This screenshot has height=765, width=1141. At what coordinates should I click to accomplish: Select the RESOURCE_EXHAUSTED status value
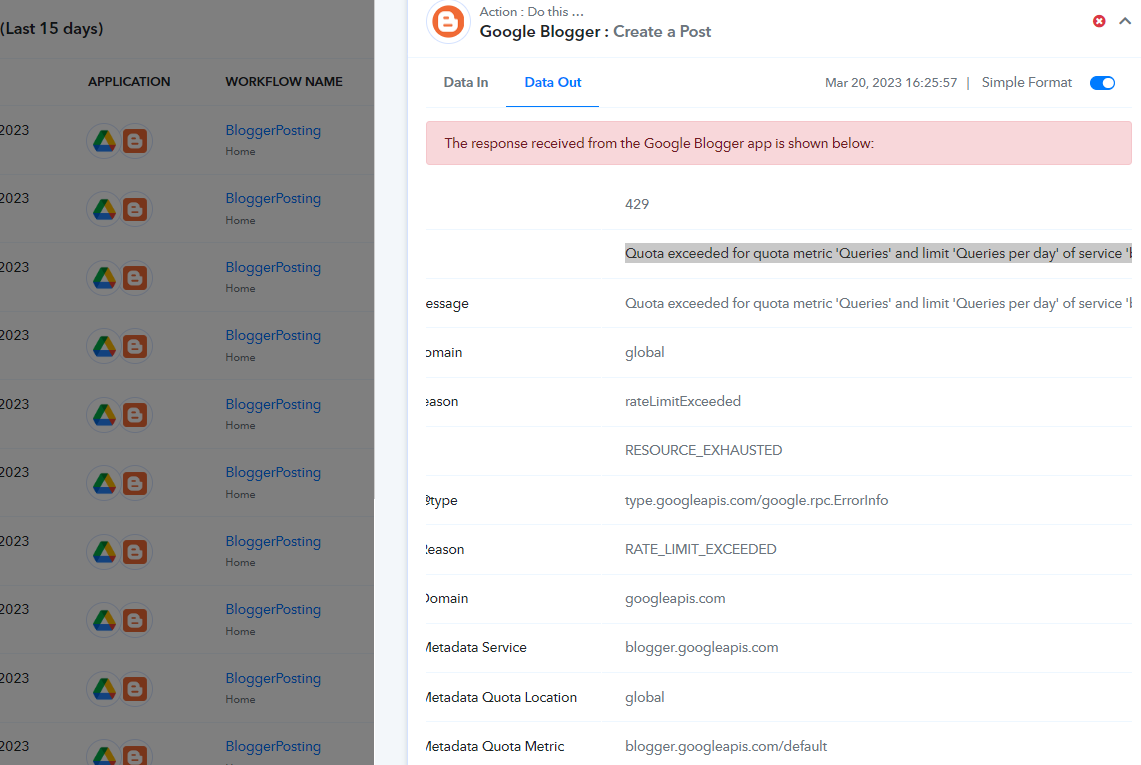click(x=703, y=451)
